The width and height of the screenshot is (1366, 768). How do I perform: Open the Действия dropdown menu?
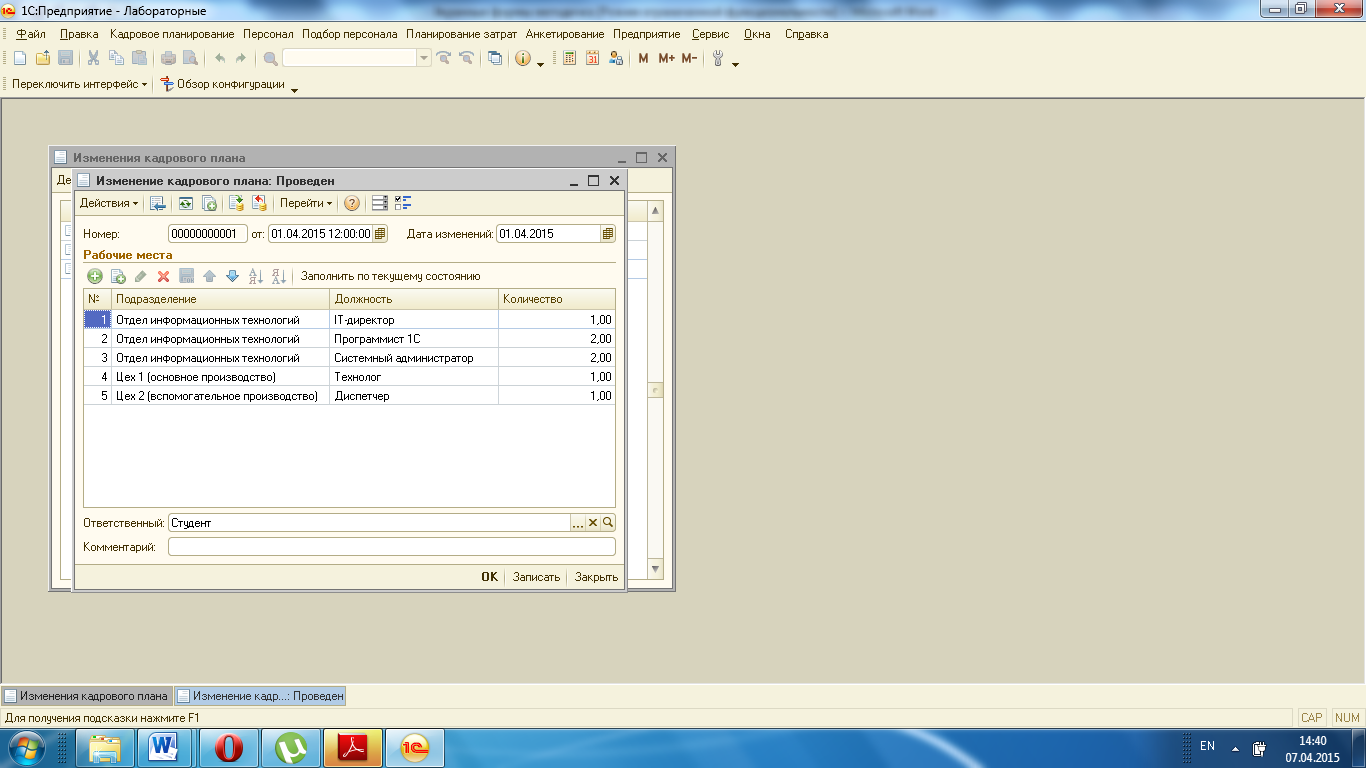click(x=109, y=203)
